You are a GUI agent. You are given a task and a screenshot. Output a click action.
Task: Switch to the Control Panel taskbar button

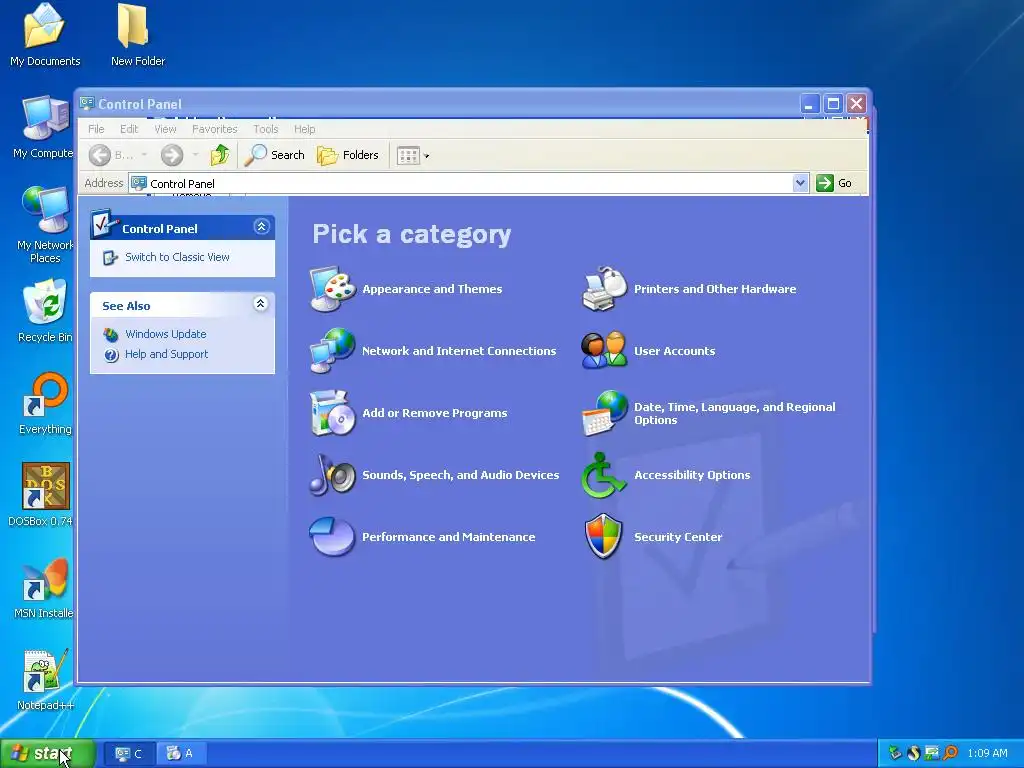coord(129,754)
